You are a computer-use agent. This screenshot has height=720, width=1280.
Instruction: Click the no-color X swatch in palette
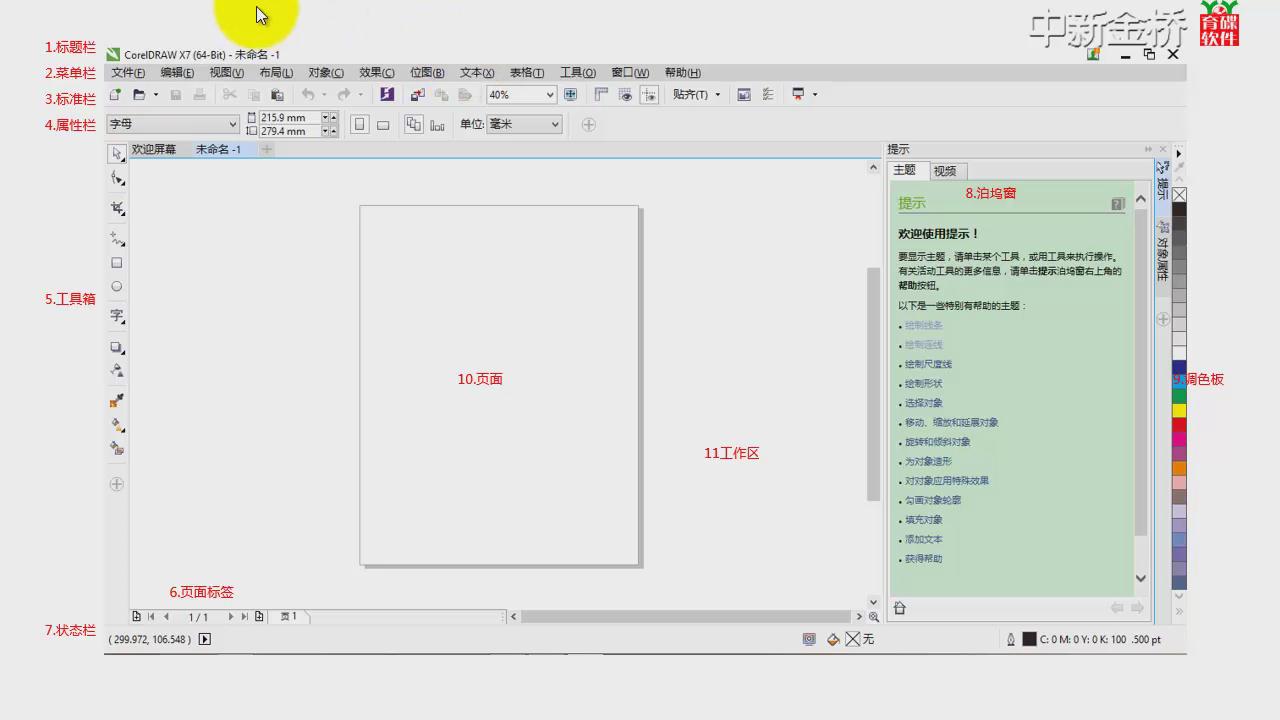[1179, 194]
